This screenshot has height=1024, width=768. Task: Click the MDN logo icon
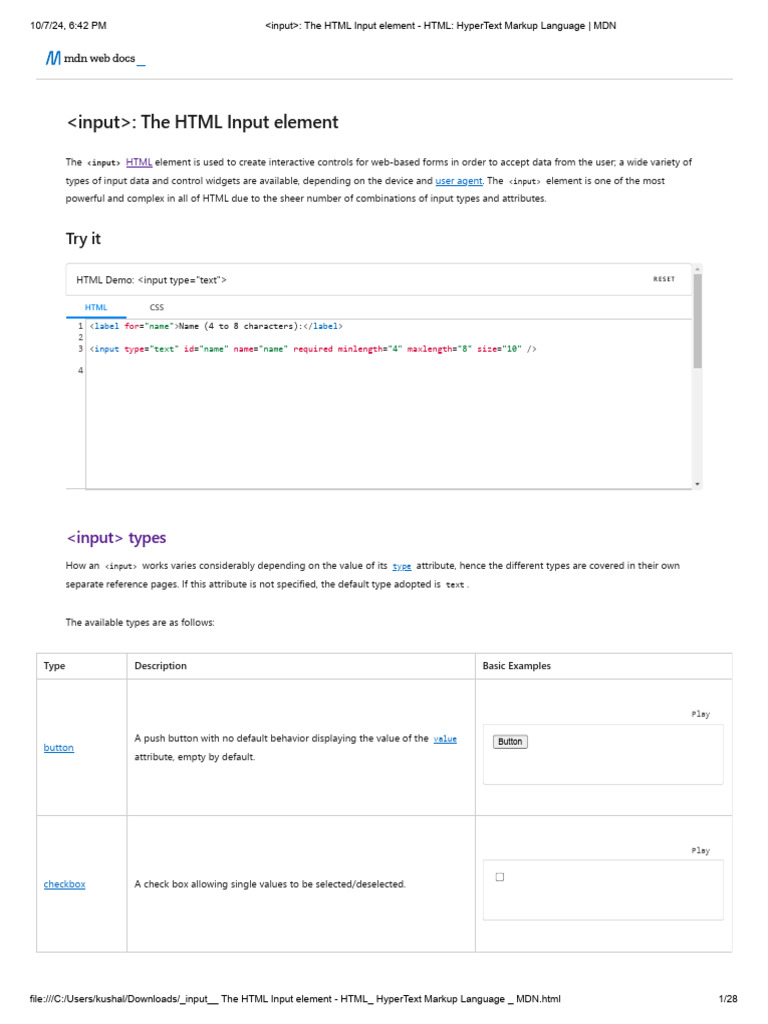point(53,58)
